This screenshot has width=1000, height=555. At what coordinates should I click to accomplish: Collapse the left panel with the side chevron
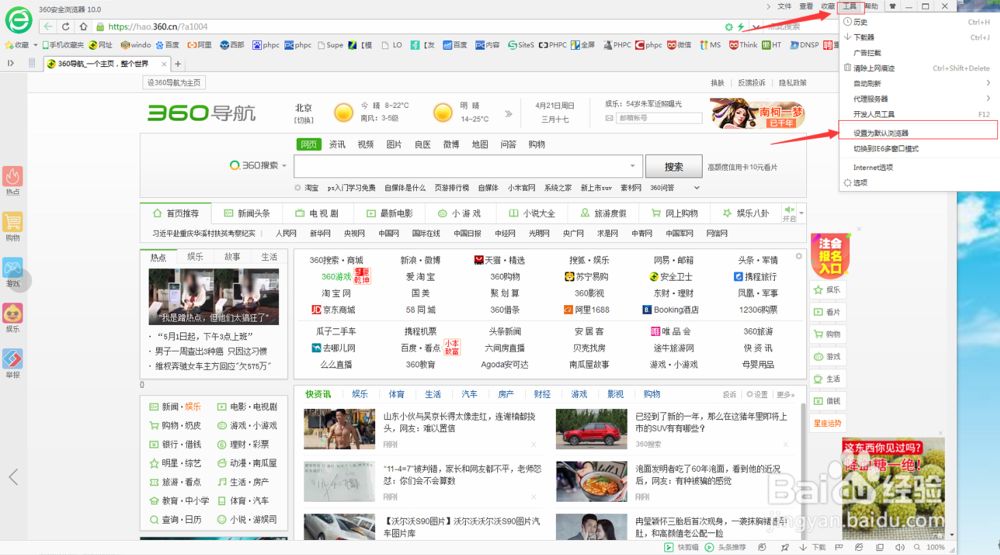[x=13, y=477]
